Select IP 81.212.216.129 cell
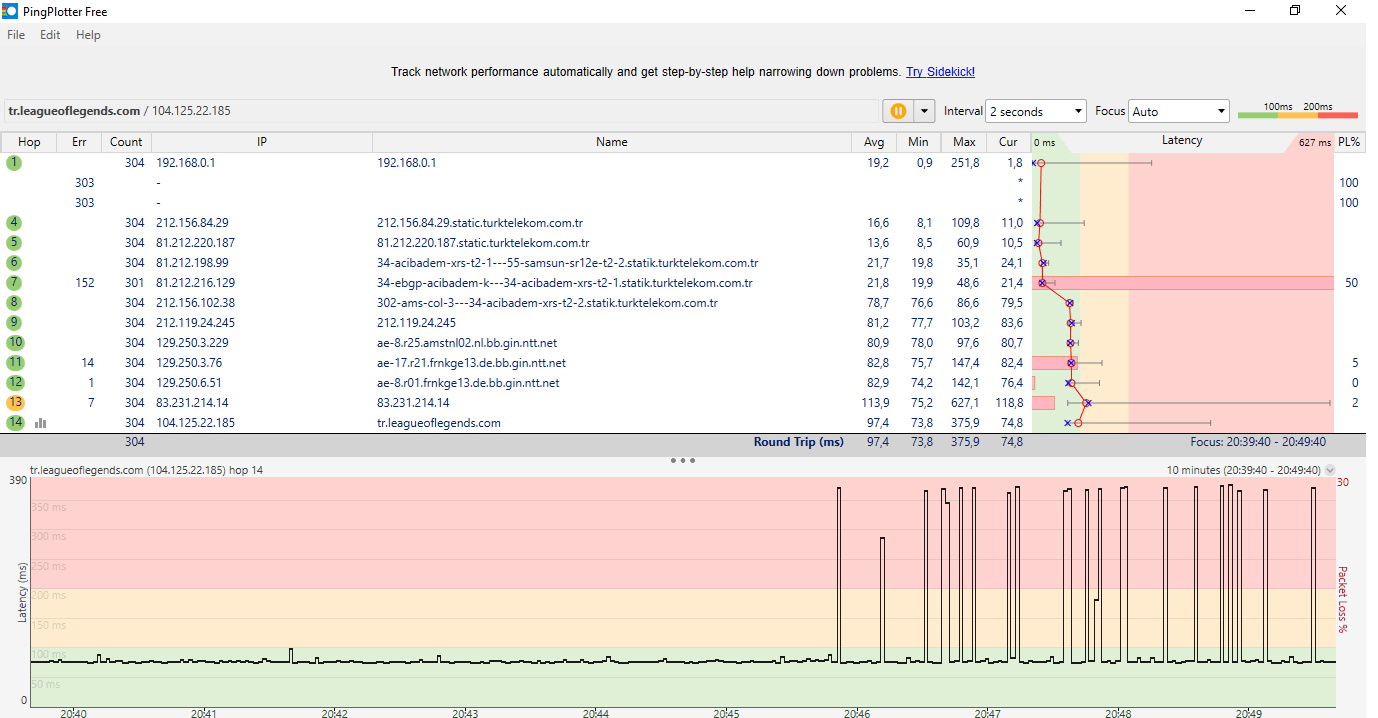1378x718 pixels. point(196,282)
